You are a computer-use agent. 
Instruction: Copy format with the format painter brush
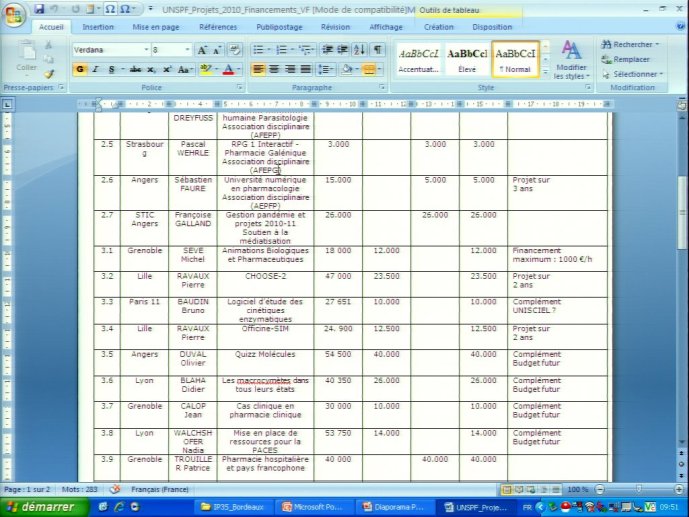[48, 74]
